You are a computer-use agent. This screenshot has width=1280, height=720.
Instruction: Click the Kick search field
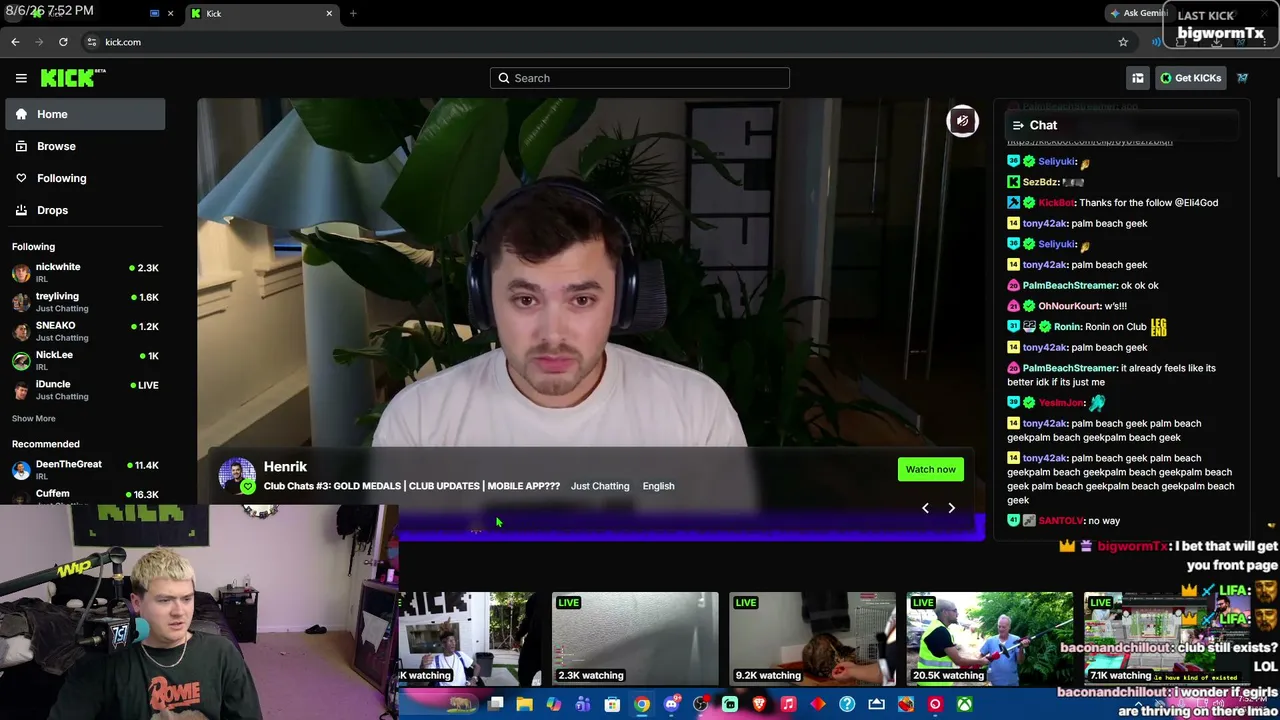(640, 78)
